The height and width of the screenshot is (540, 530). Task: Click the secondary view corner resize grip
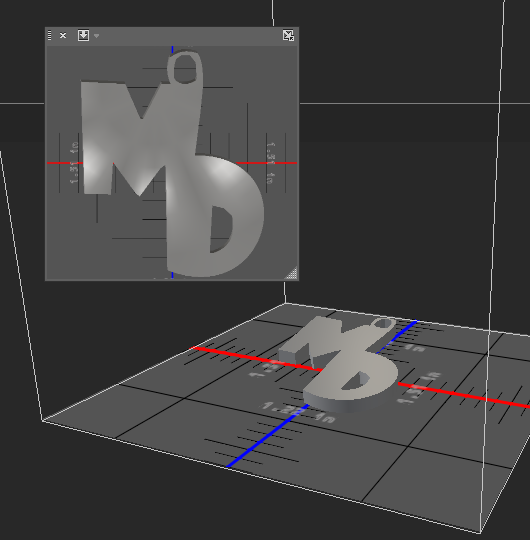pos(292,273)
